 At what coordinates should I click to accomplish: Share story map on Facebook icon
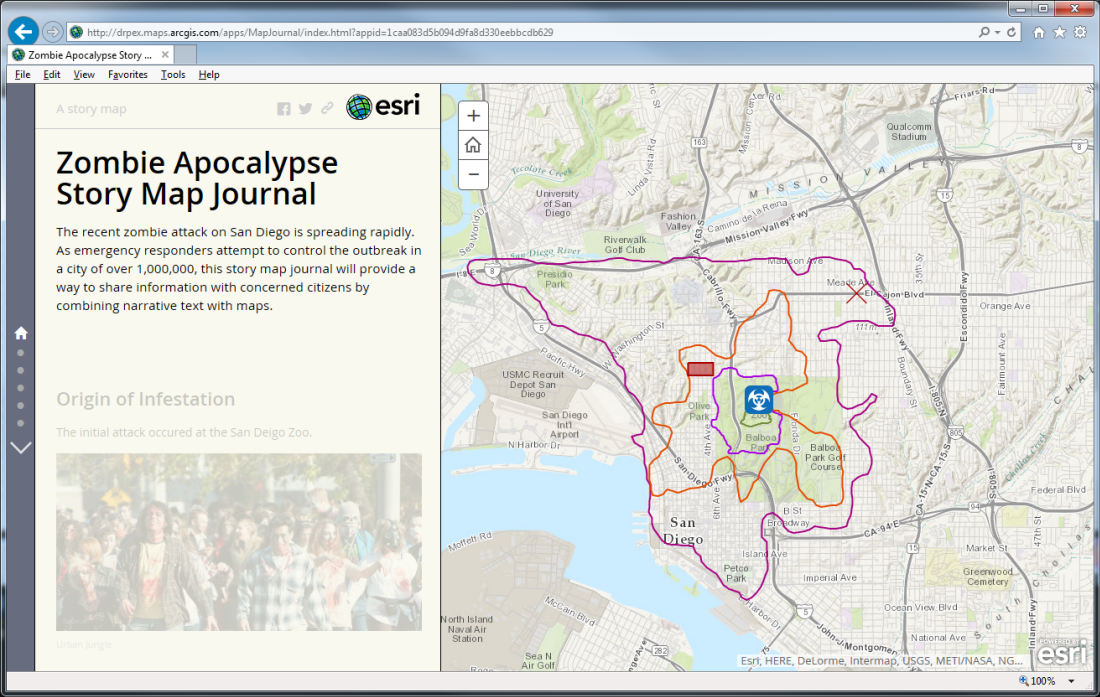[x=283, y=109]
